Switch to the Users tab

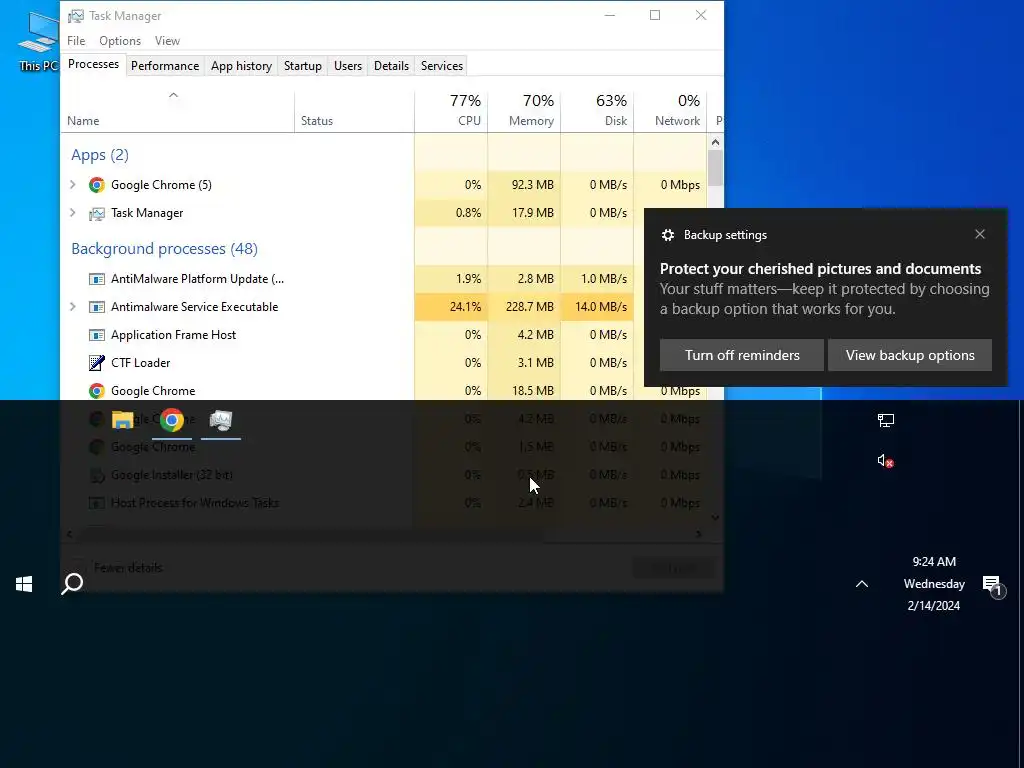click(347, 66)
